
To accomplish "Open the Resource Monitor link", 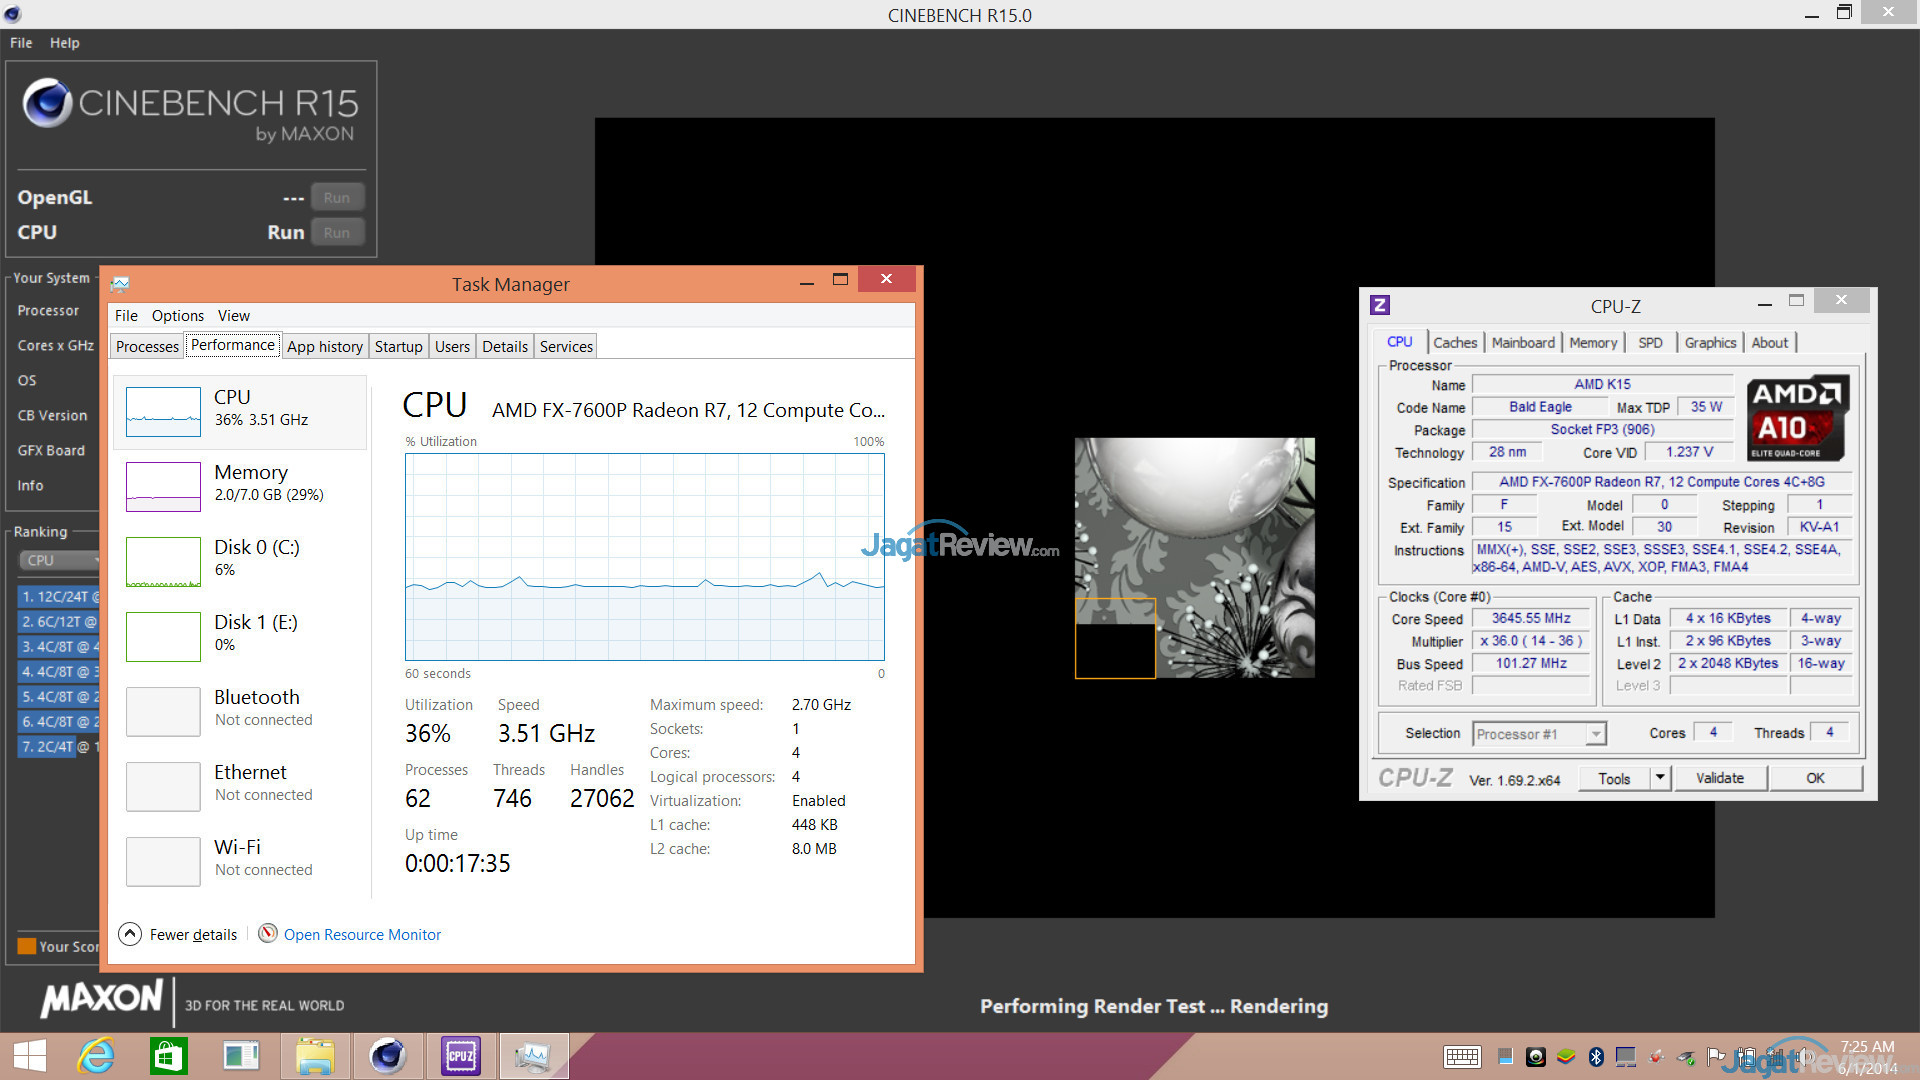I will coord(362,934).
